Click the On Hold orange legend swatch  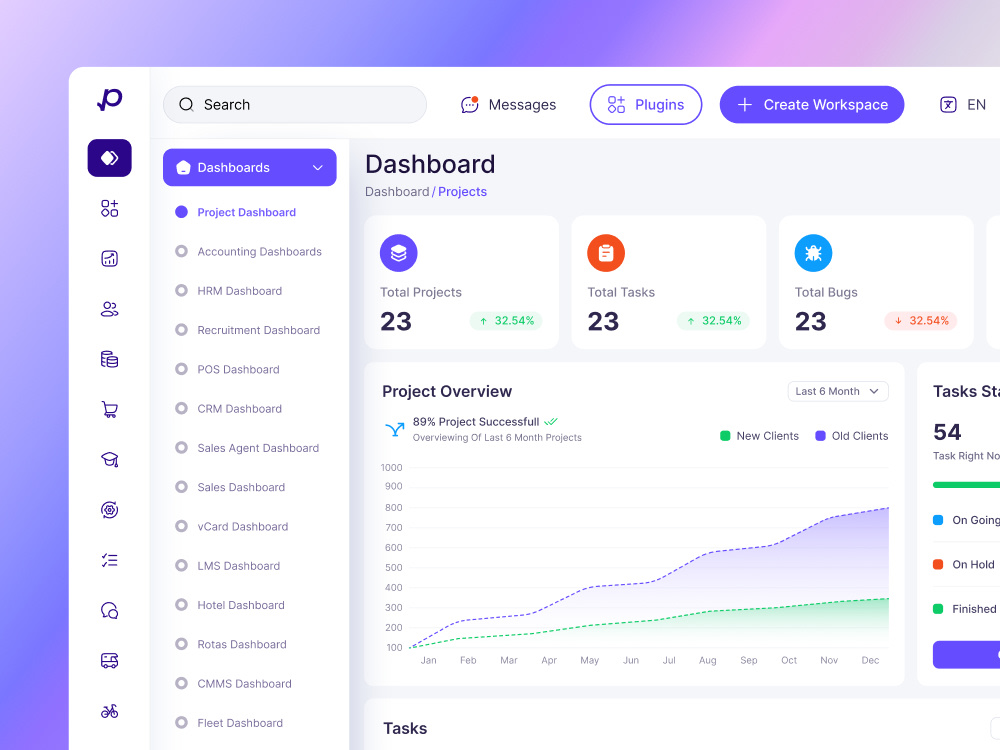(938, 564)
